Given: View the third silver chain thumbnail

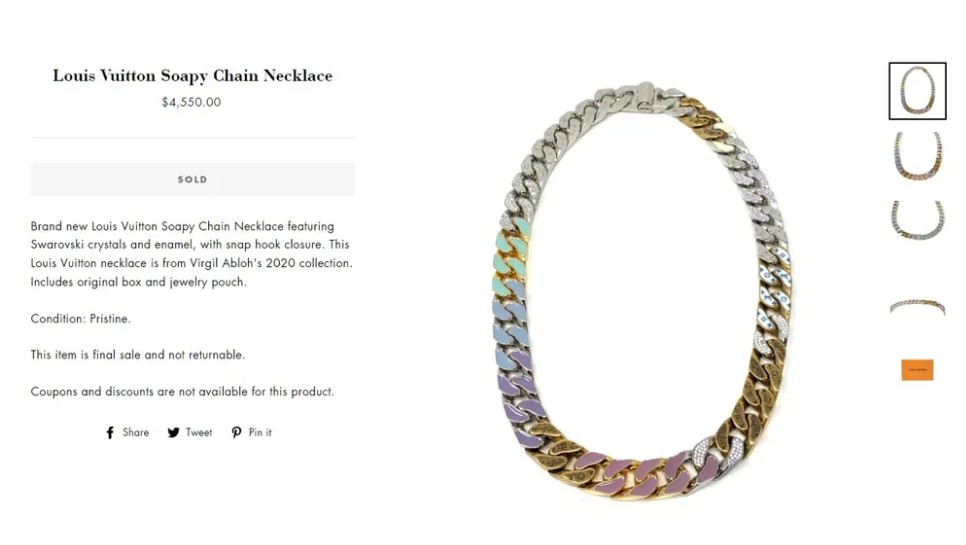Looking at the screenshot, I should coord(917,220).
